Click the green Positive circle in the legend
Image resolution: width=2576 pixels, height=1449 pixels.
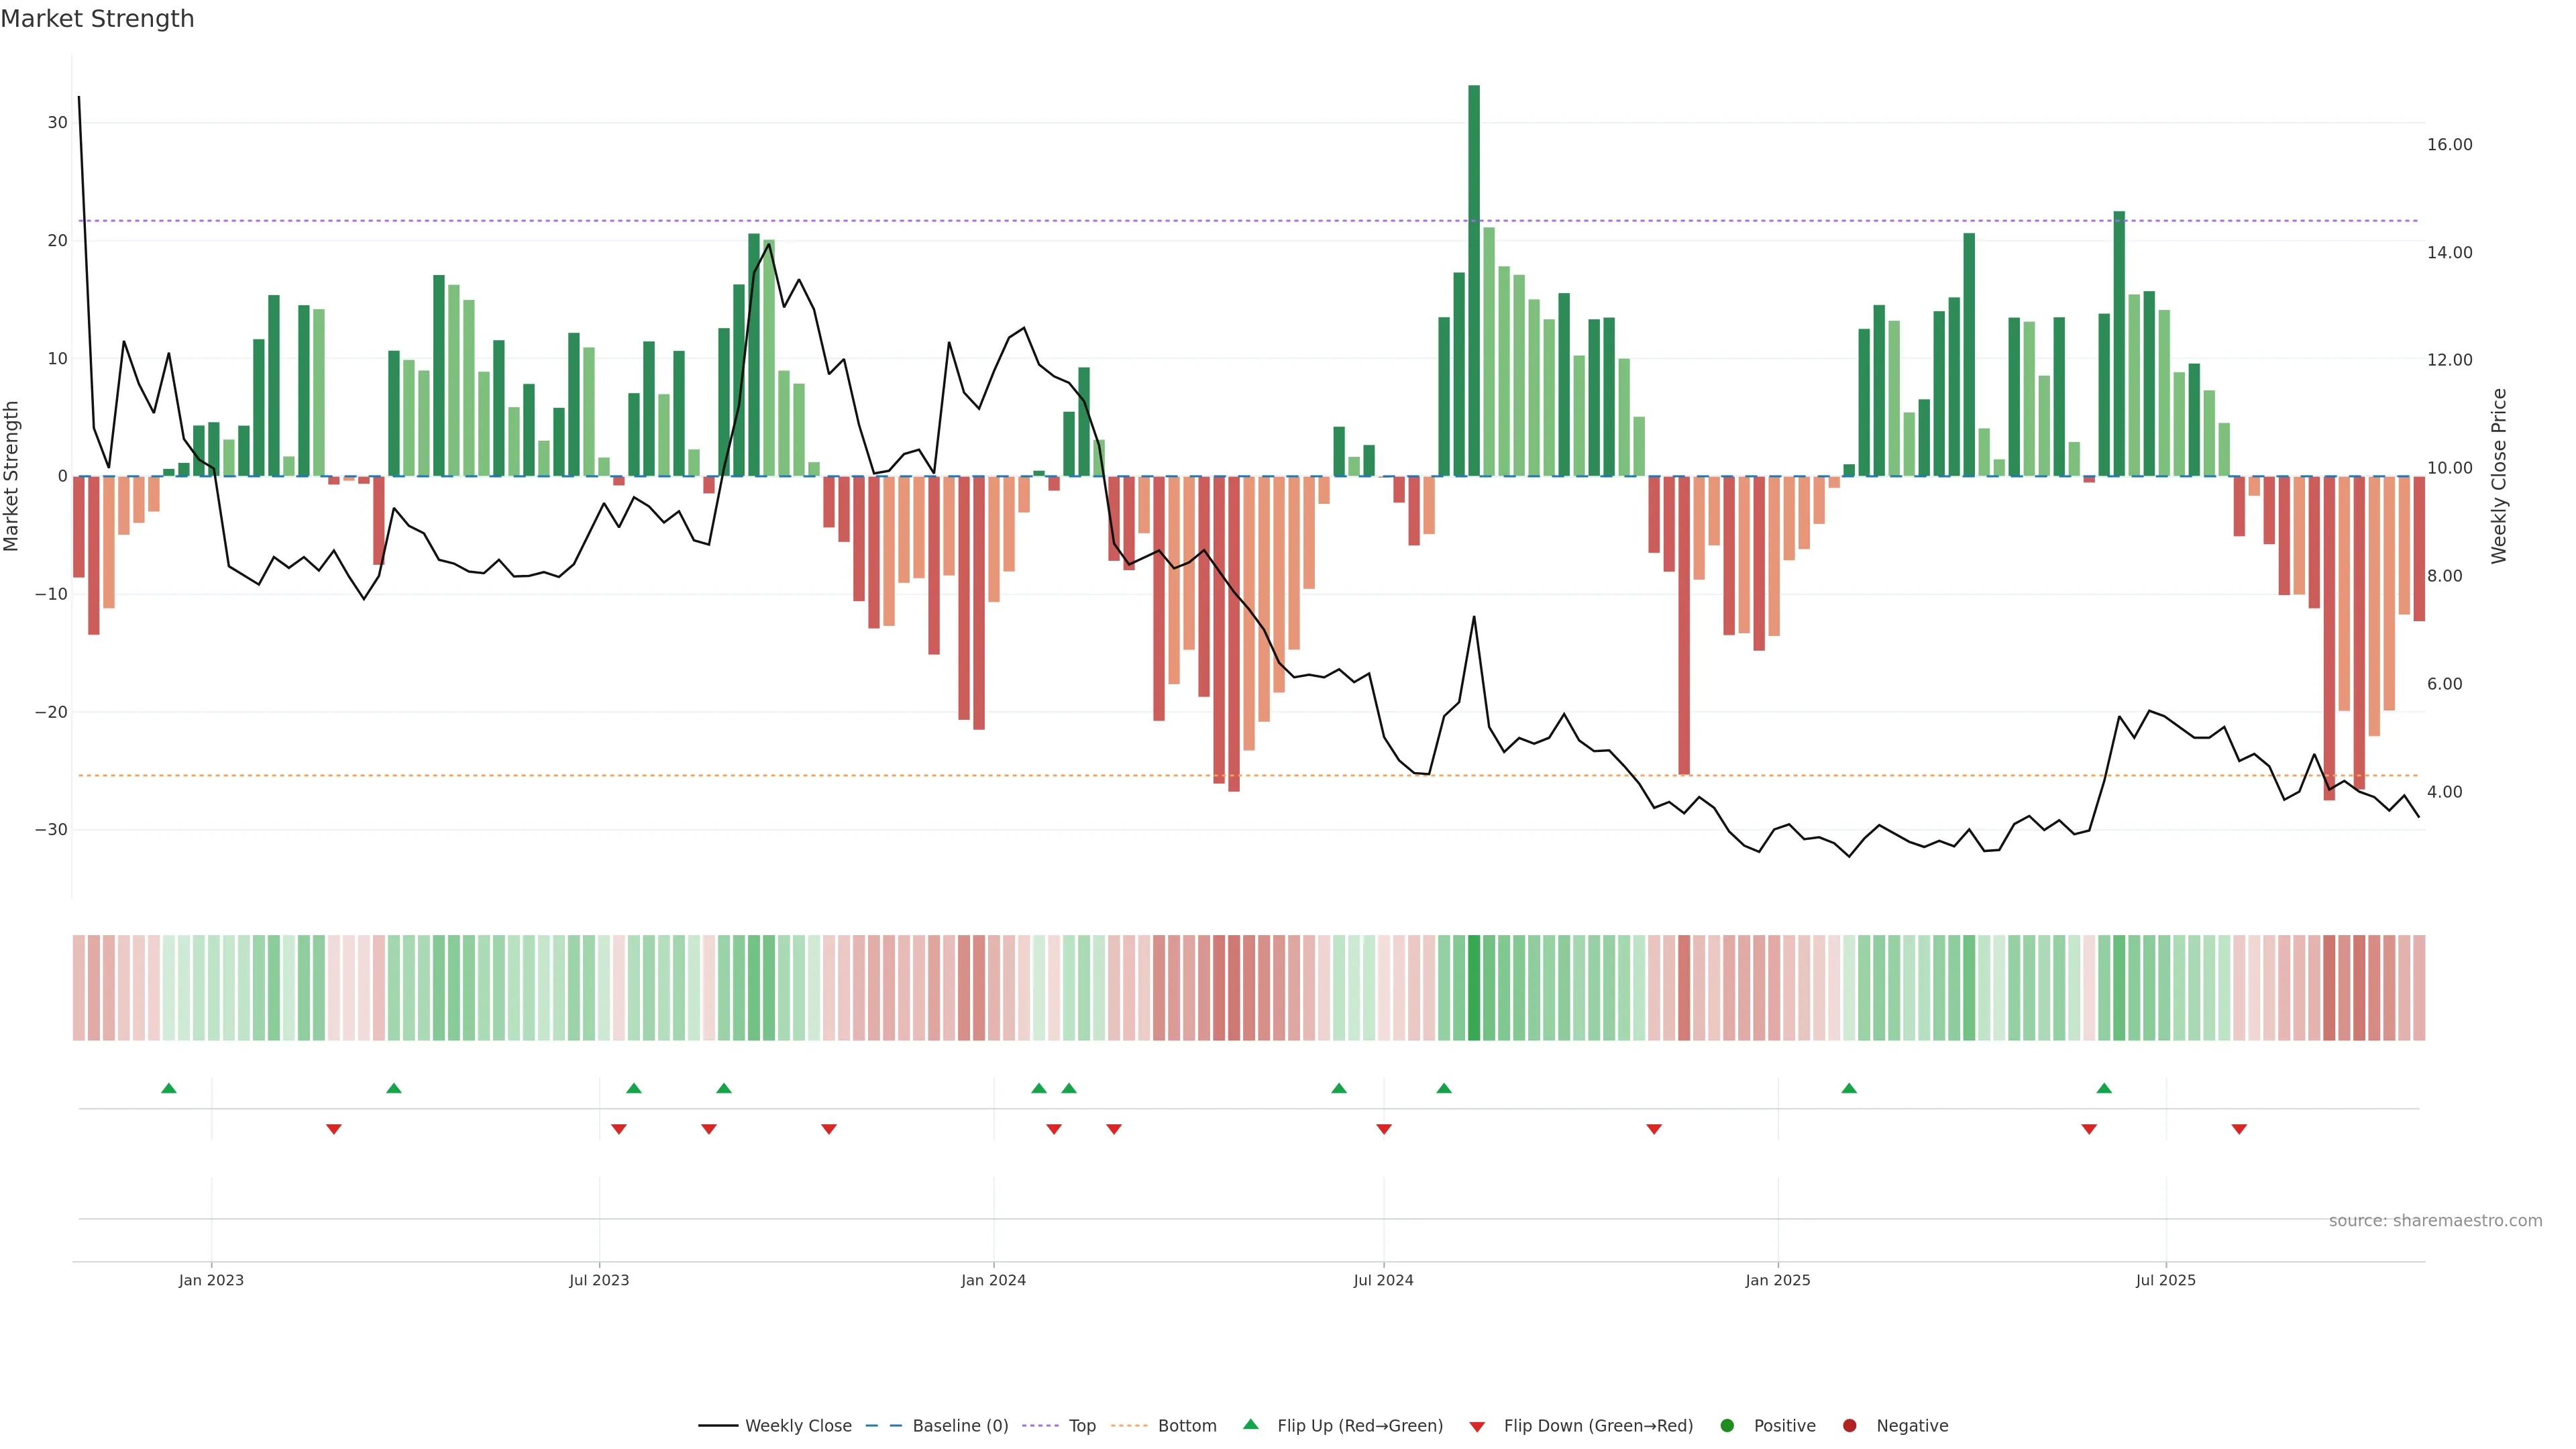1727,1426
